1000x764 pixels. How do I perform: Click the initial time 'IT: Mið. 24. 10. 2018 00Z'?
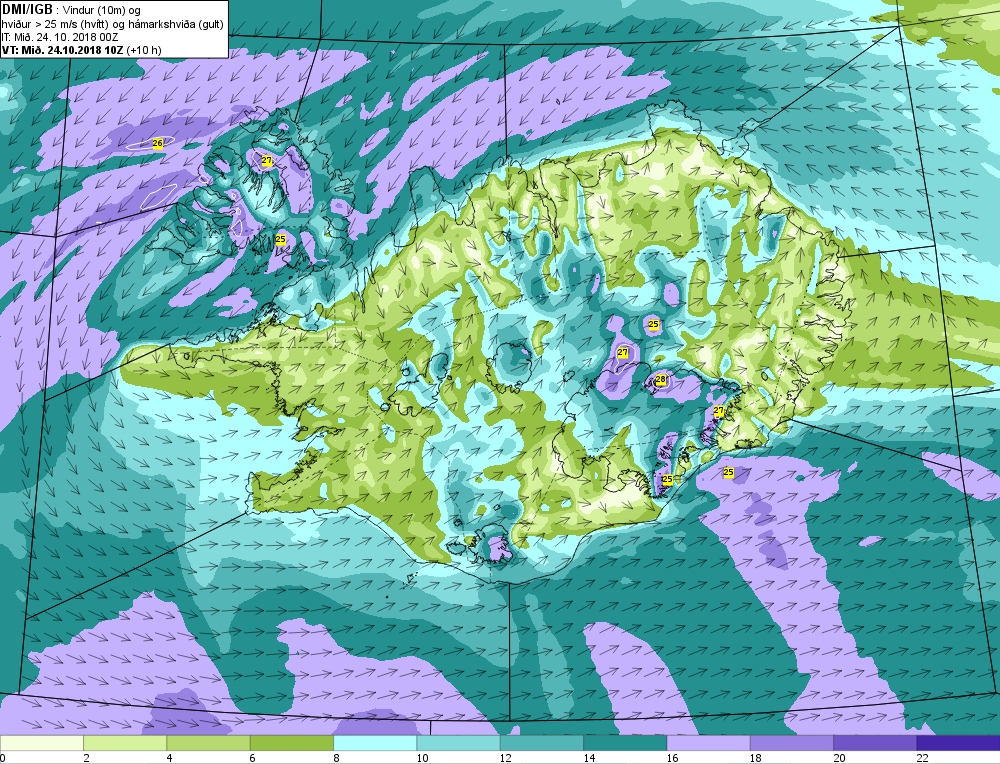pyautogui.click(x=60, y=37)
